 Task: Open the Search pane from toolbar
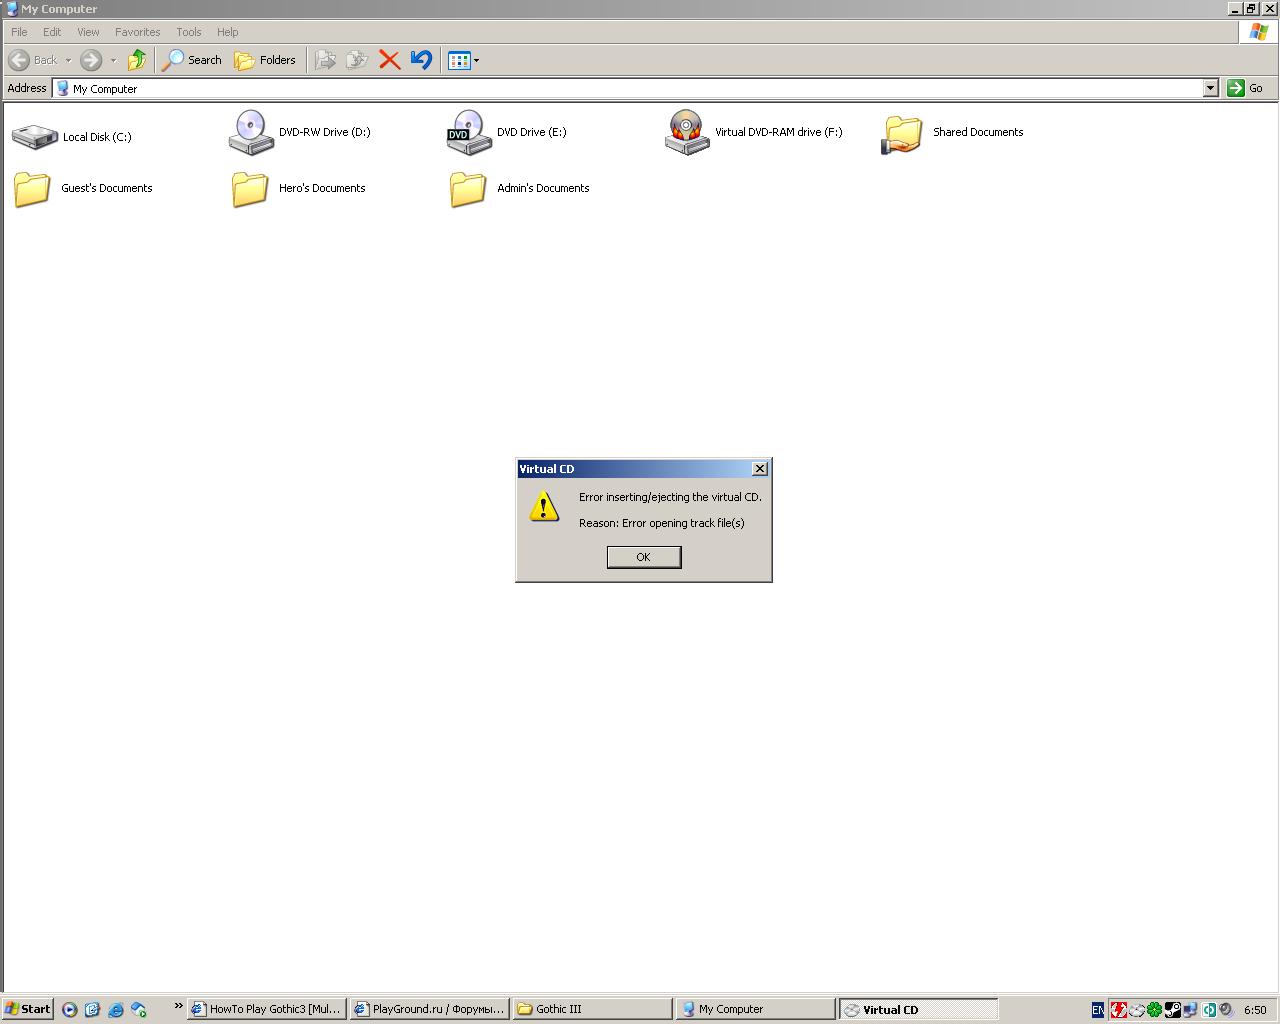point(192,60)
